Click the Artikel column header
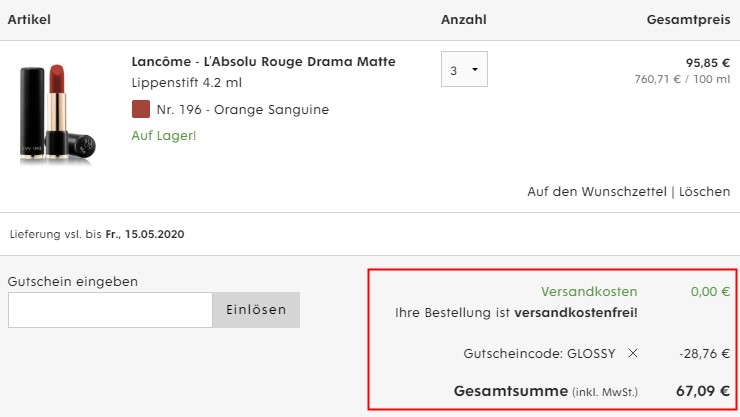This screenshot has height=417, width=740. pos(29,20)
